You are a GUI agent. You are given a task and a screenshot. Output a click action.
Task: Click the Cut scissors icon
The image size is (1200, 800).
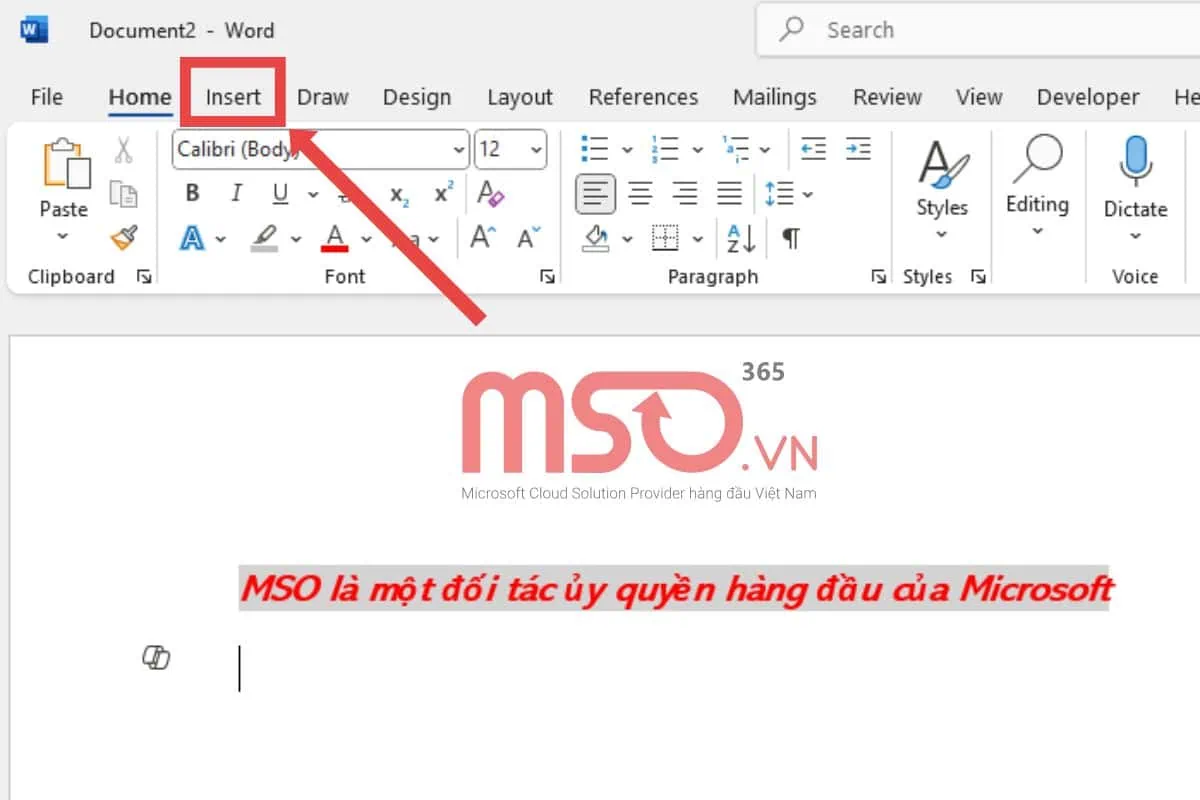point(126,150)
